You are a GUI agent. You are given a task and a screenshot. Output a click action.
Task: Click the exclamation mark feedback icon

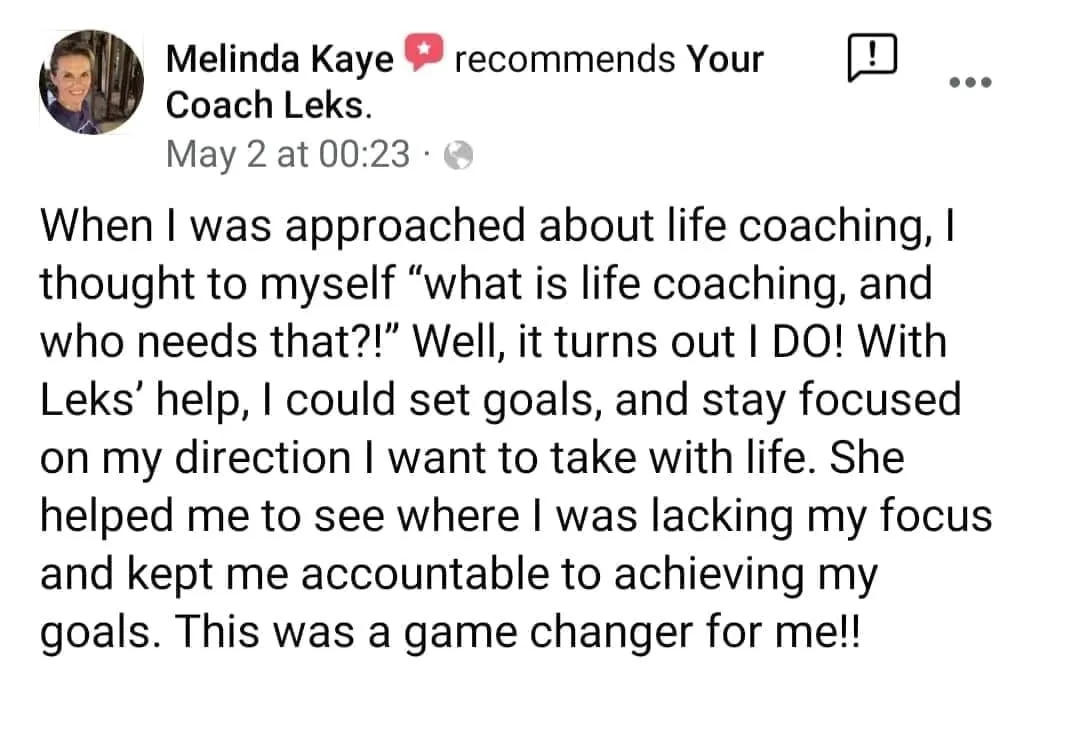(871, 60)
